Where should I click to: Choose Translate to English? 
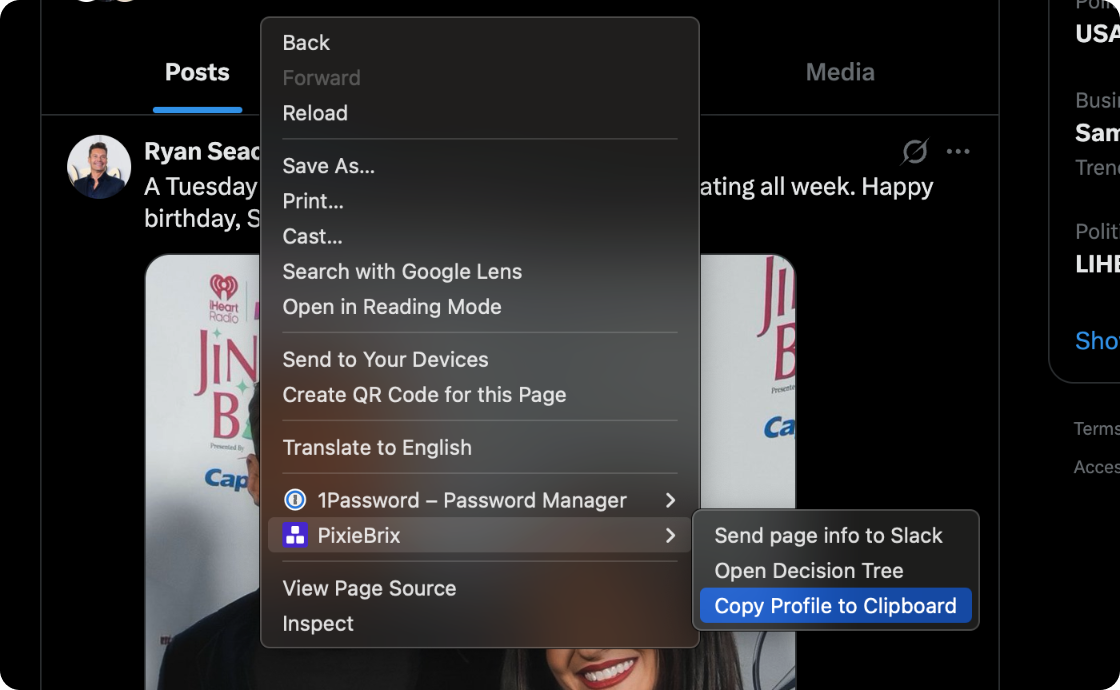pyautogui.click(x=377, y=448)
